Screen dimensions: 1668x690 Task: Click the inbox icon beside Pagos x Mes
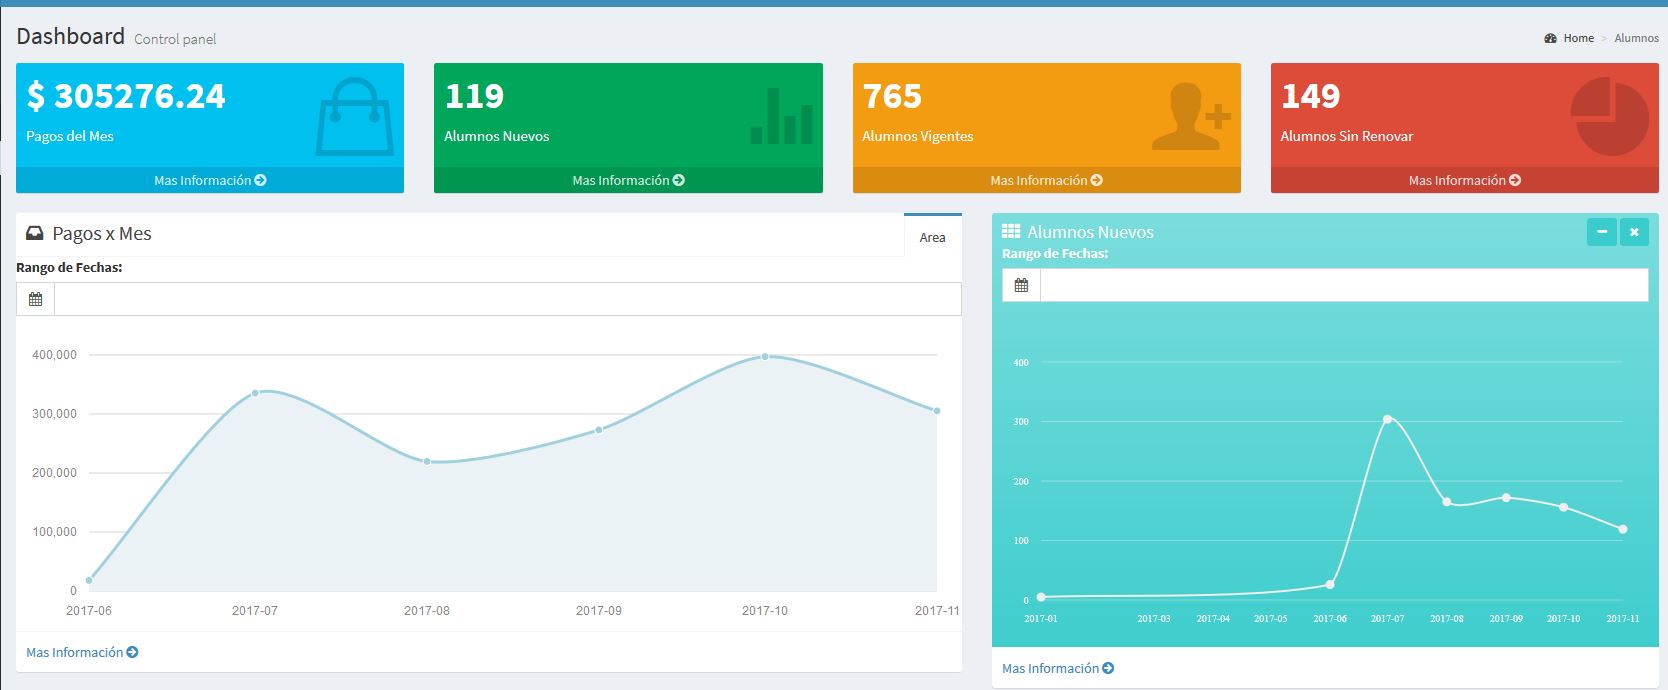pos(35,233)
